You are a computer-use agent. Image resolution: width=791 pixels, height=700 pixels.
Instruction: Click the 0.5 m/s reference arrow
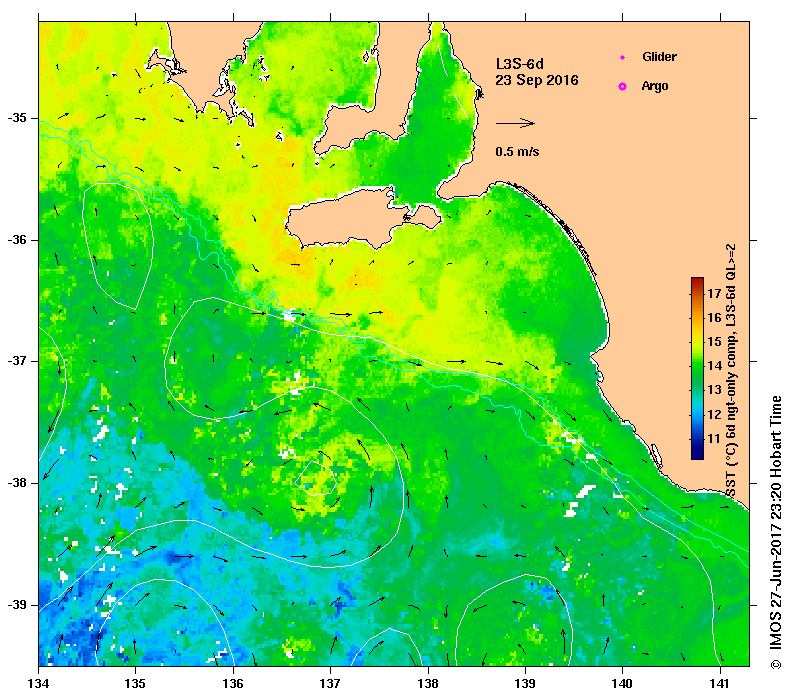click(515, 123)
